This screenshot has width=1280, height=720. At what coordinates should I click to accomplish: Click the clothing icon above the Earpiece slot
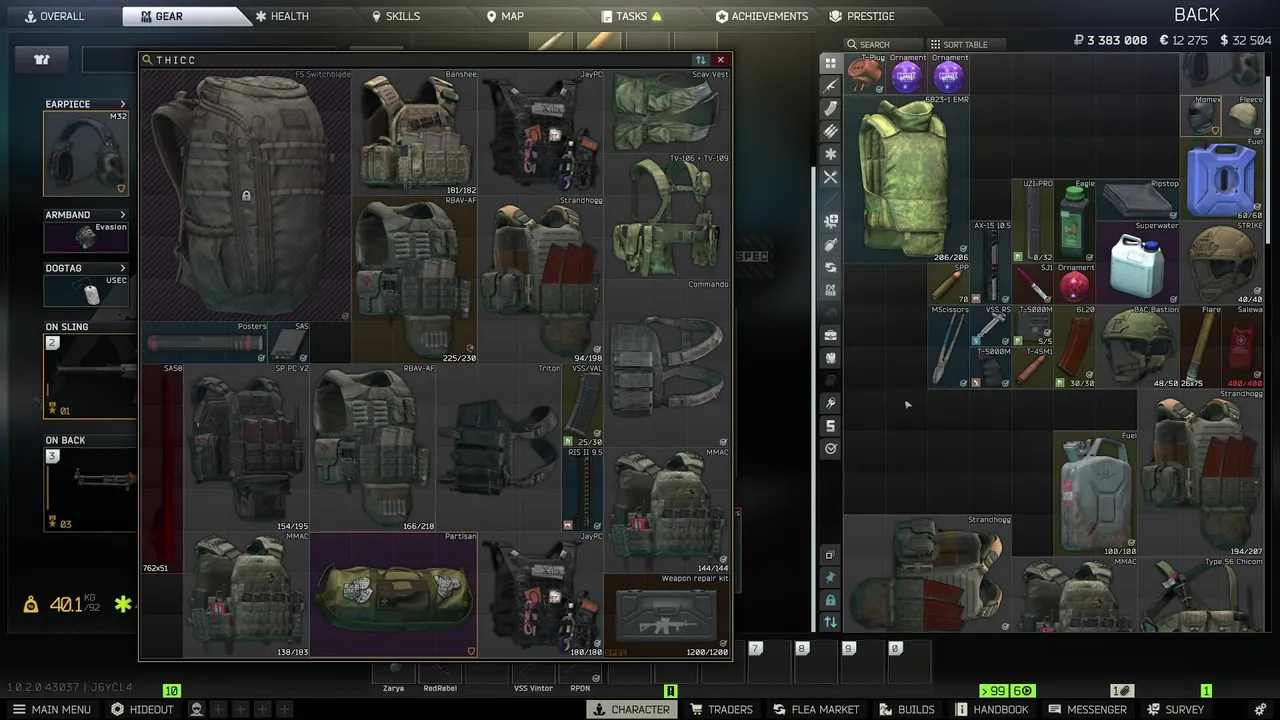[x=42, y=60]
